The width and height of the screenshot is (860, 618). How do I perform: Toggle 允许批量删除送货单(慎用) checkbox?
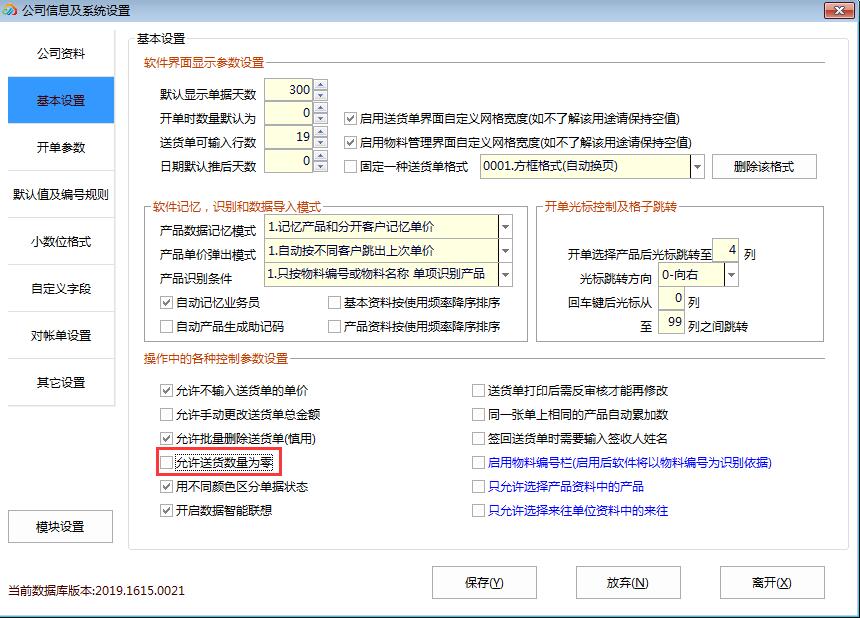coord(166,438)
